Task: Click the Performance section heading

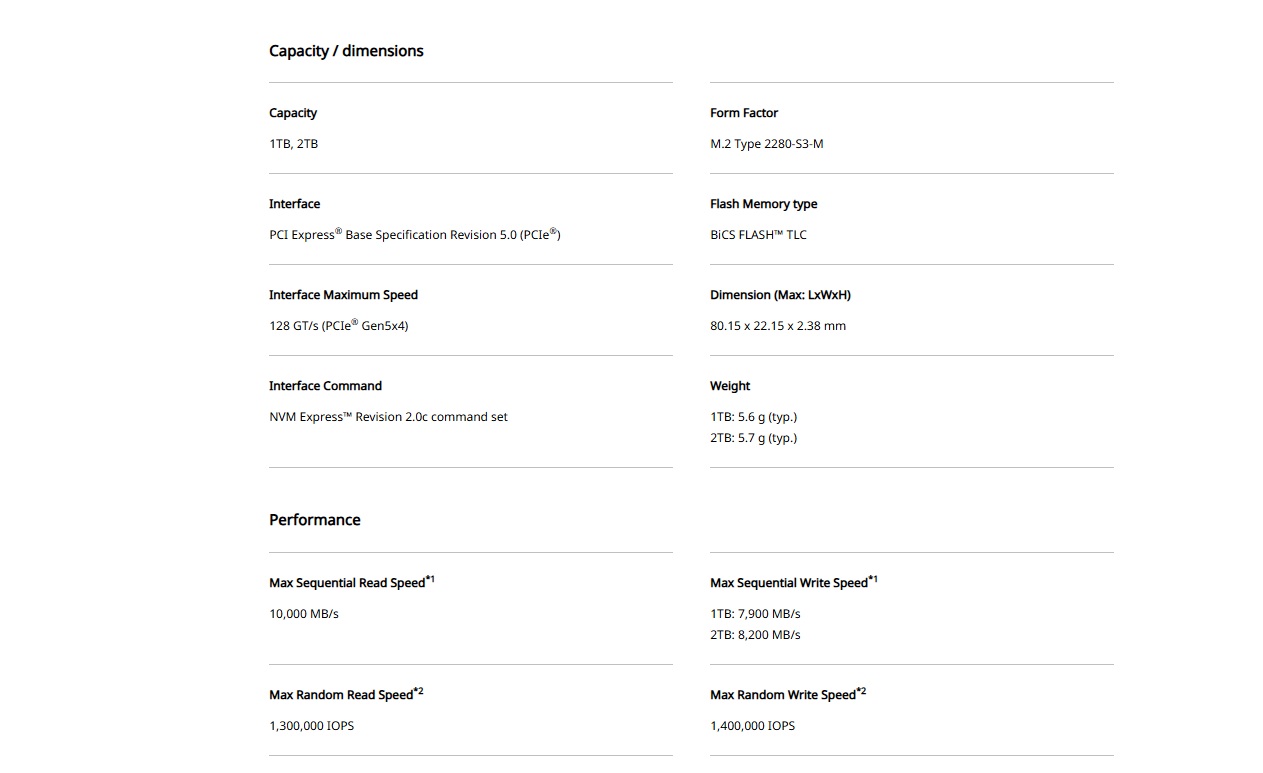Action: pos(314,520)
